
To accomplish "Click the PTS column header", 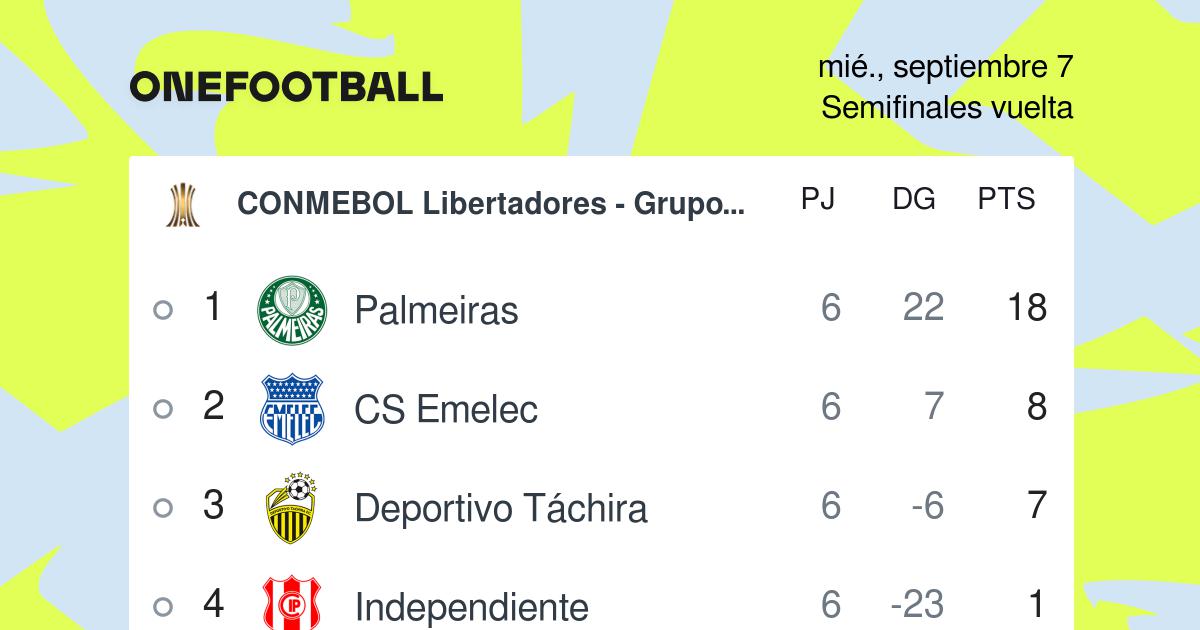I will [x=1006, y=199].
